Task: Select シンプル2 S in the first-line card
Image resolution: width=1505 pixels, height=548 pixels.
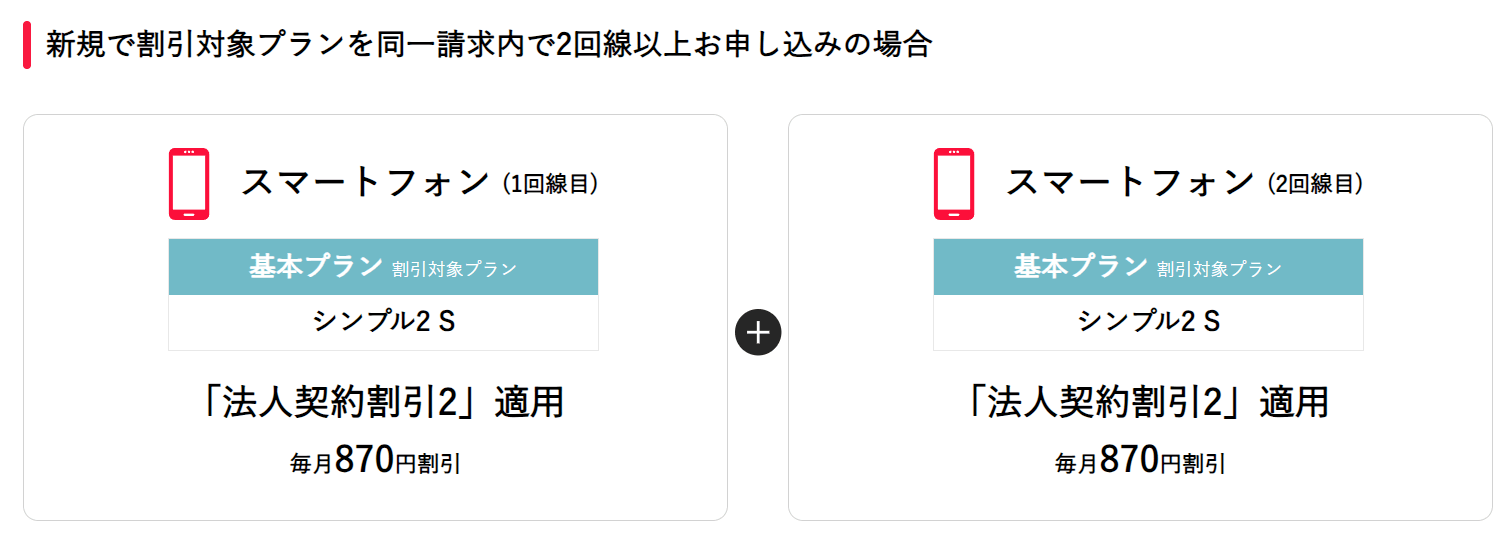Action: pos(384,321)
